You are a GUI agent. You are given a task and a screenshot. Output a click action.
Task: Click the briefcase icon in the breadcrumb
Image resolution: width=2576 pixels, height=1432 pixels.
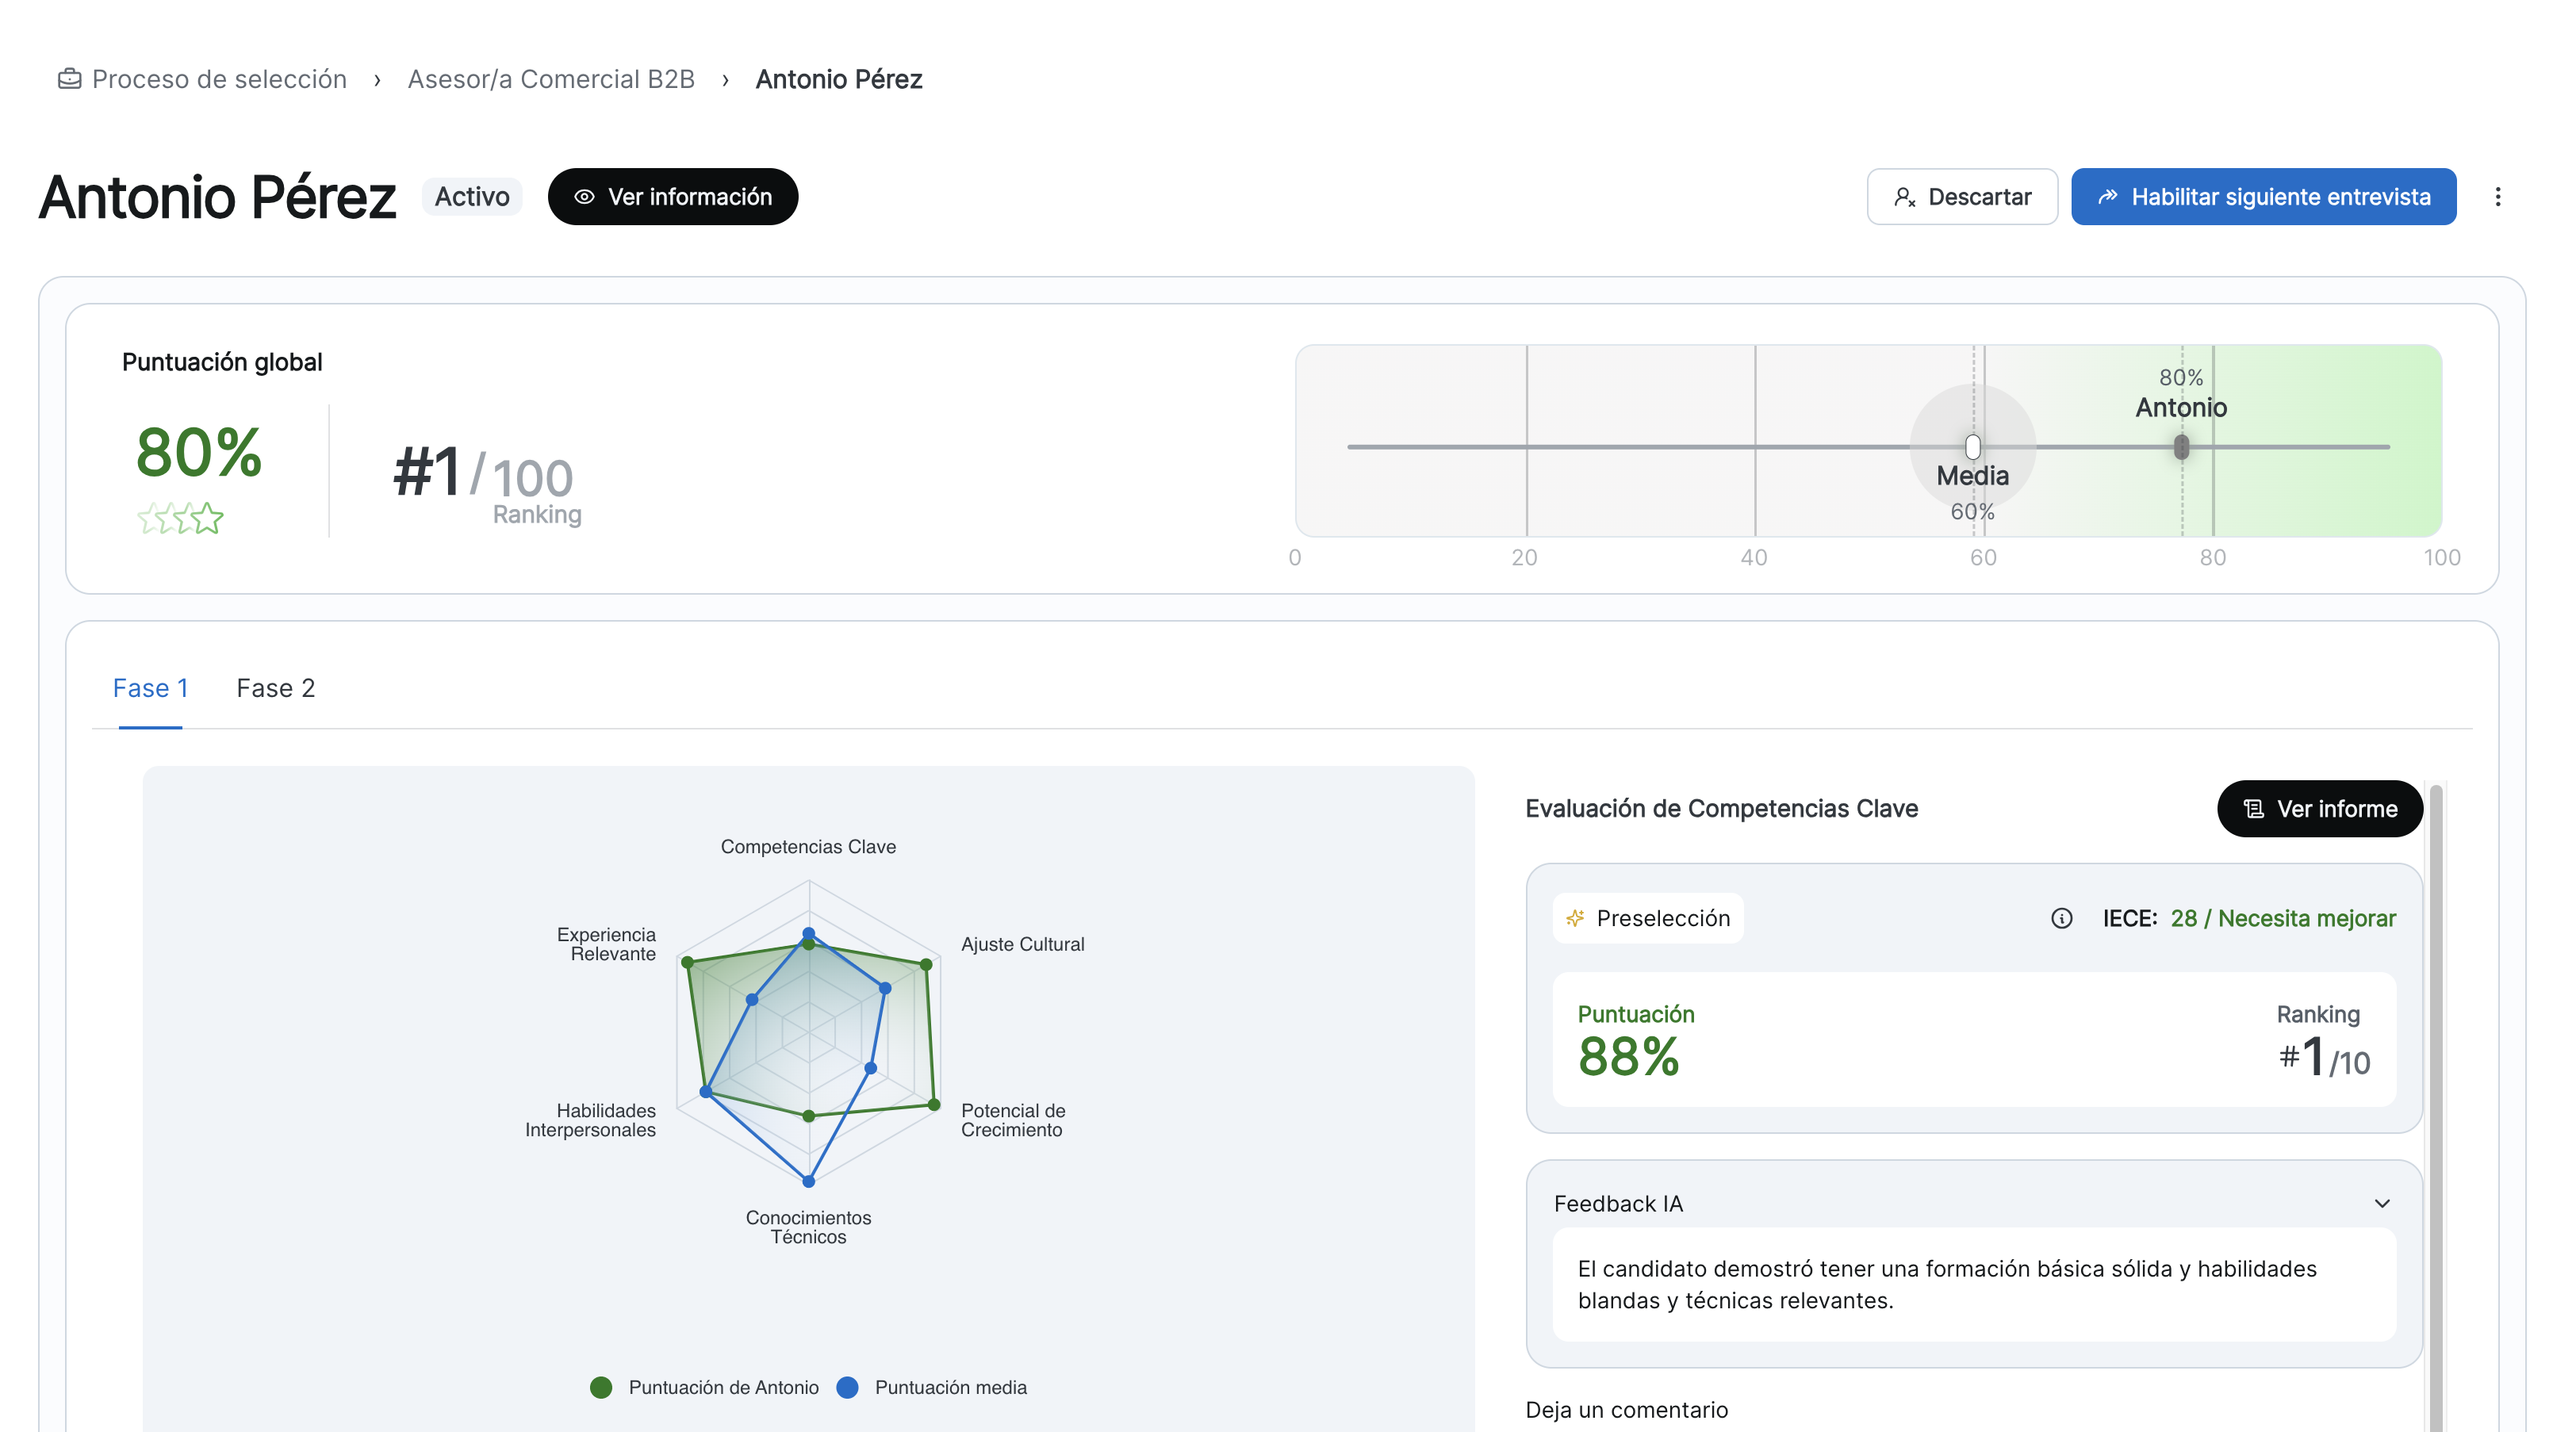pos(69,79)
